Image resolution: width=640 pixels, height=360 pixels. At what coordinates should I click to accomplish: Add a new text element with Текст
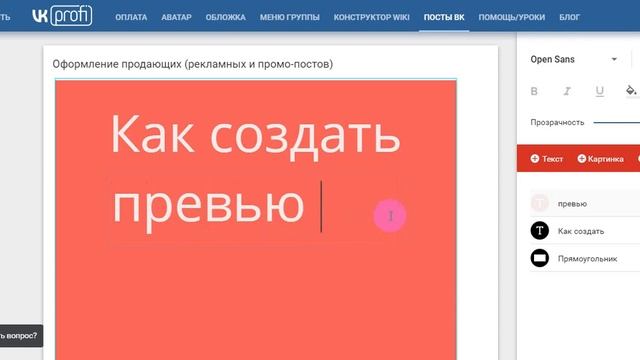click(x=547, y=159)
